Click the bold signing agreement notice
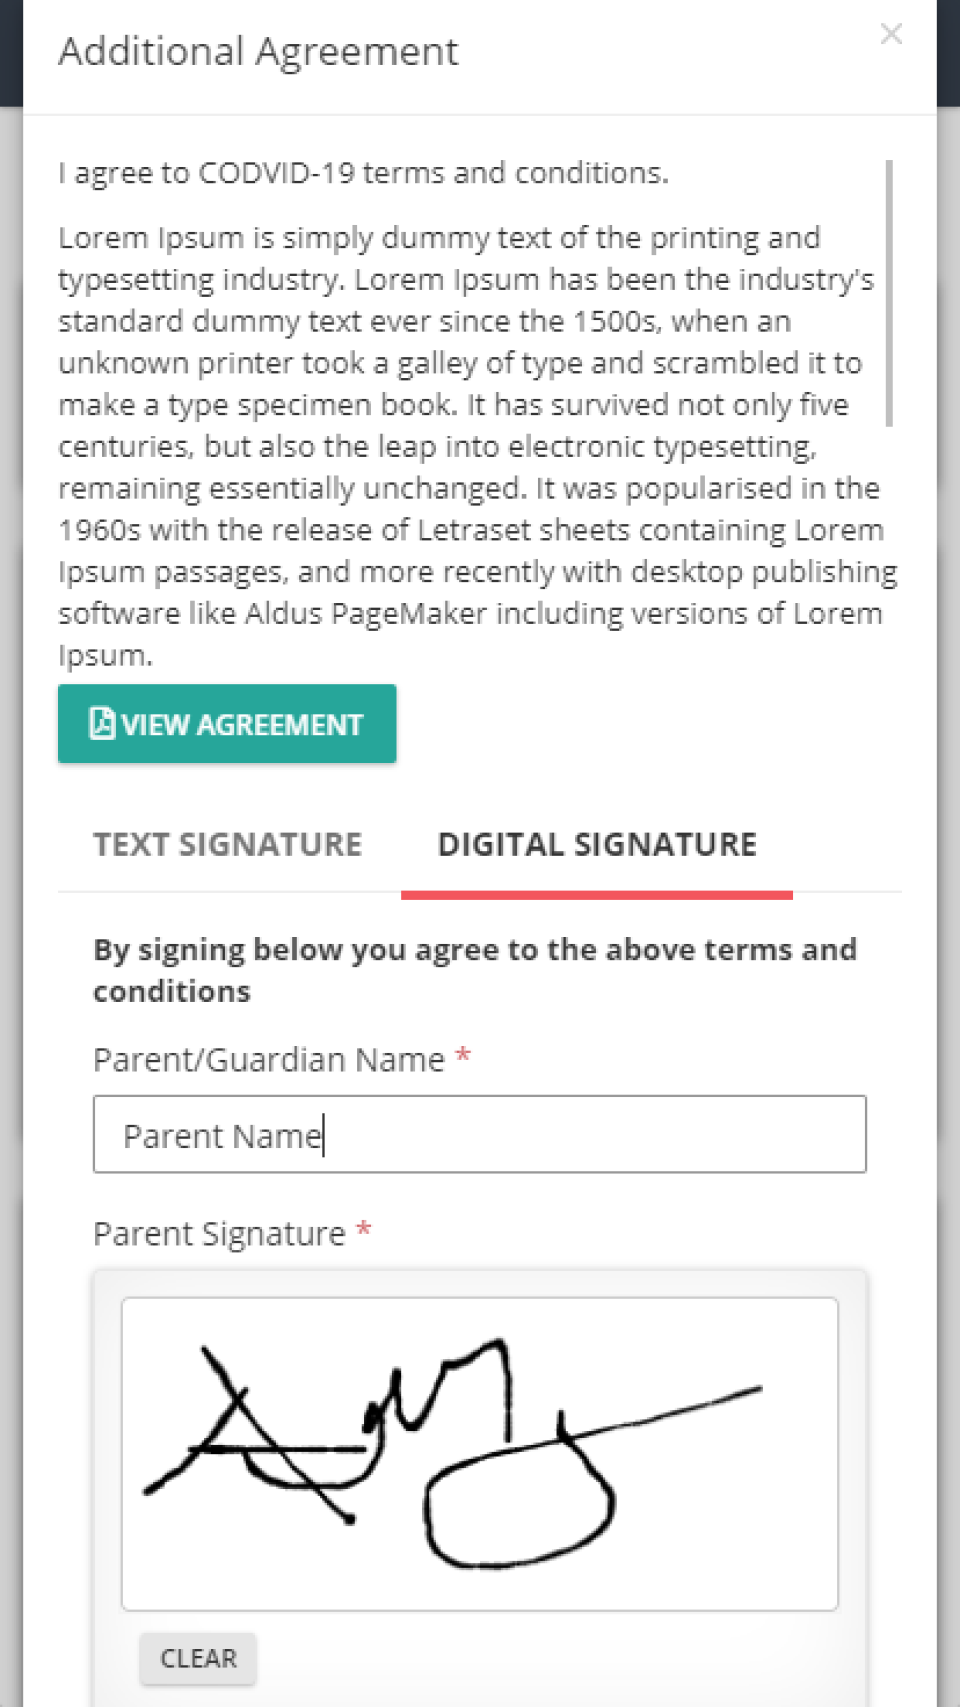 coord(475,970)
